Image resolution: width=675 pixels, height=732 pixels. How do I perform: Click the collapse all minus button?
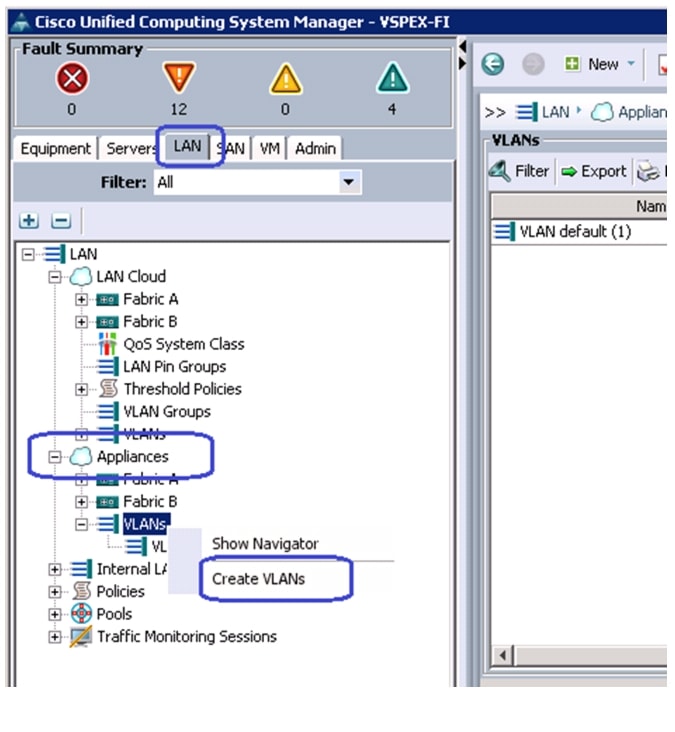61,220
